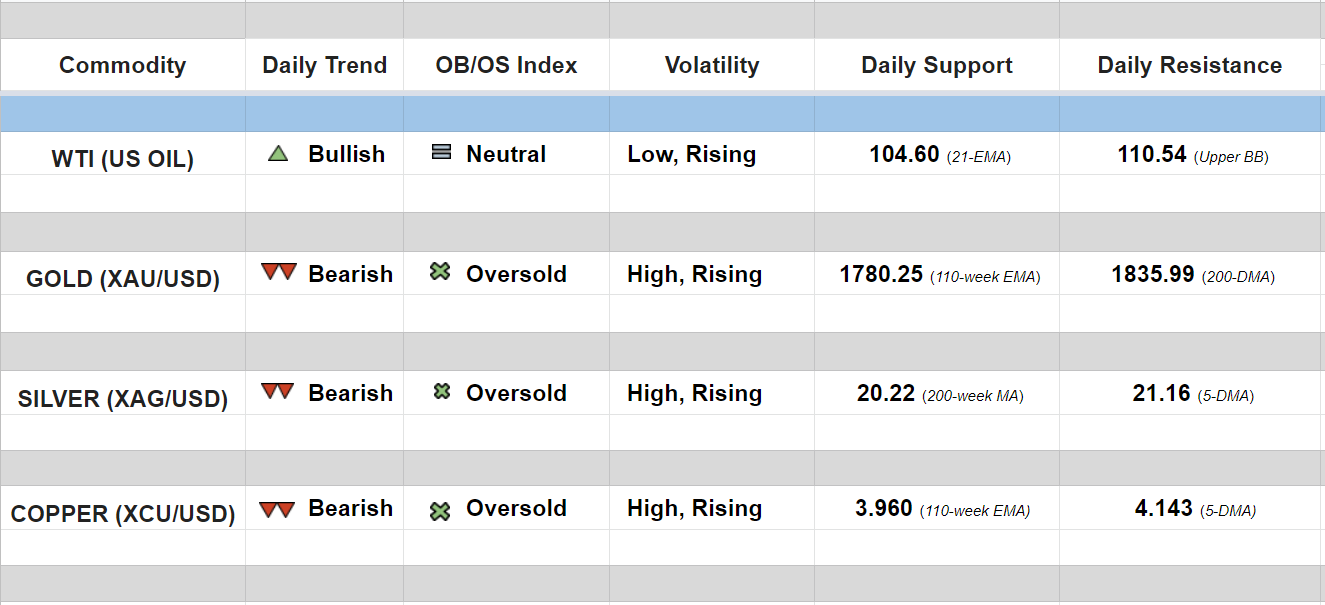
Task: Click the oversold cross icon for Silver
Action: [x=441, y=392]
